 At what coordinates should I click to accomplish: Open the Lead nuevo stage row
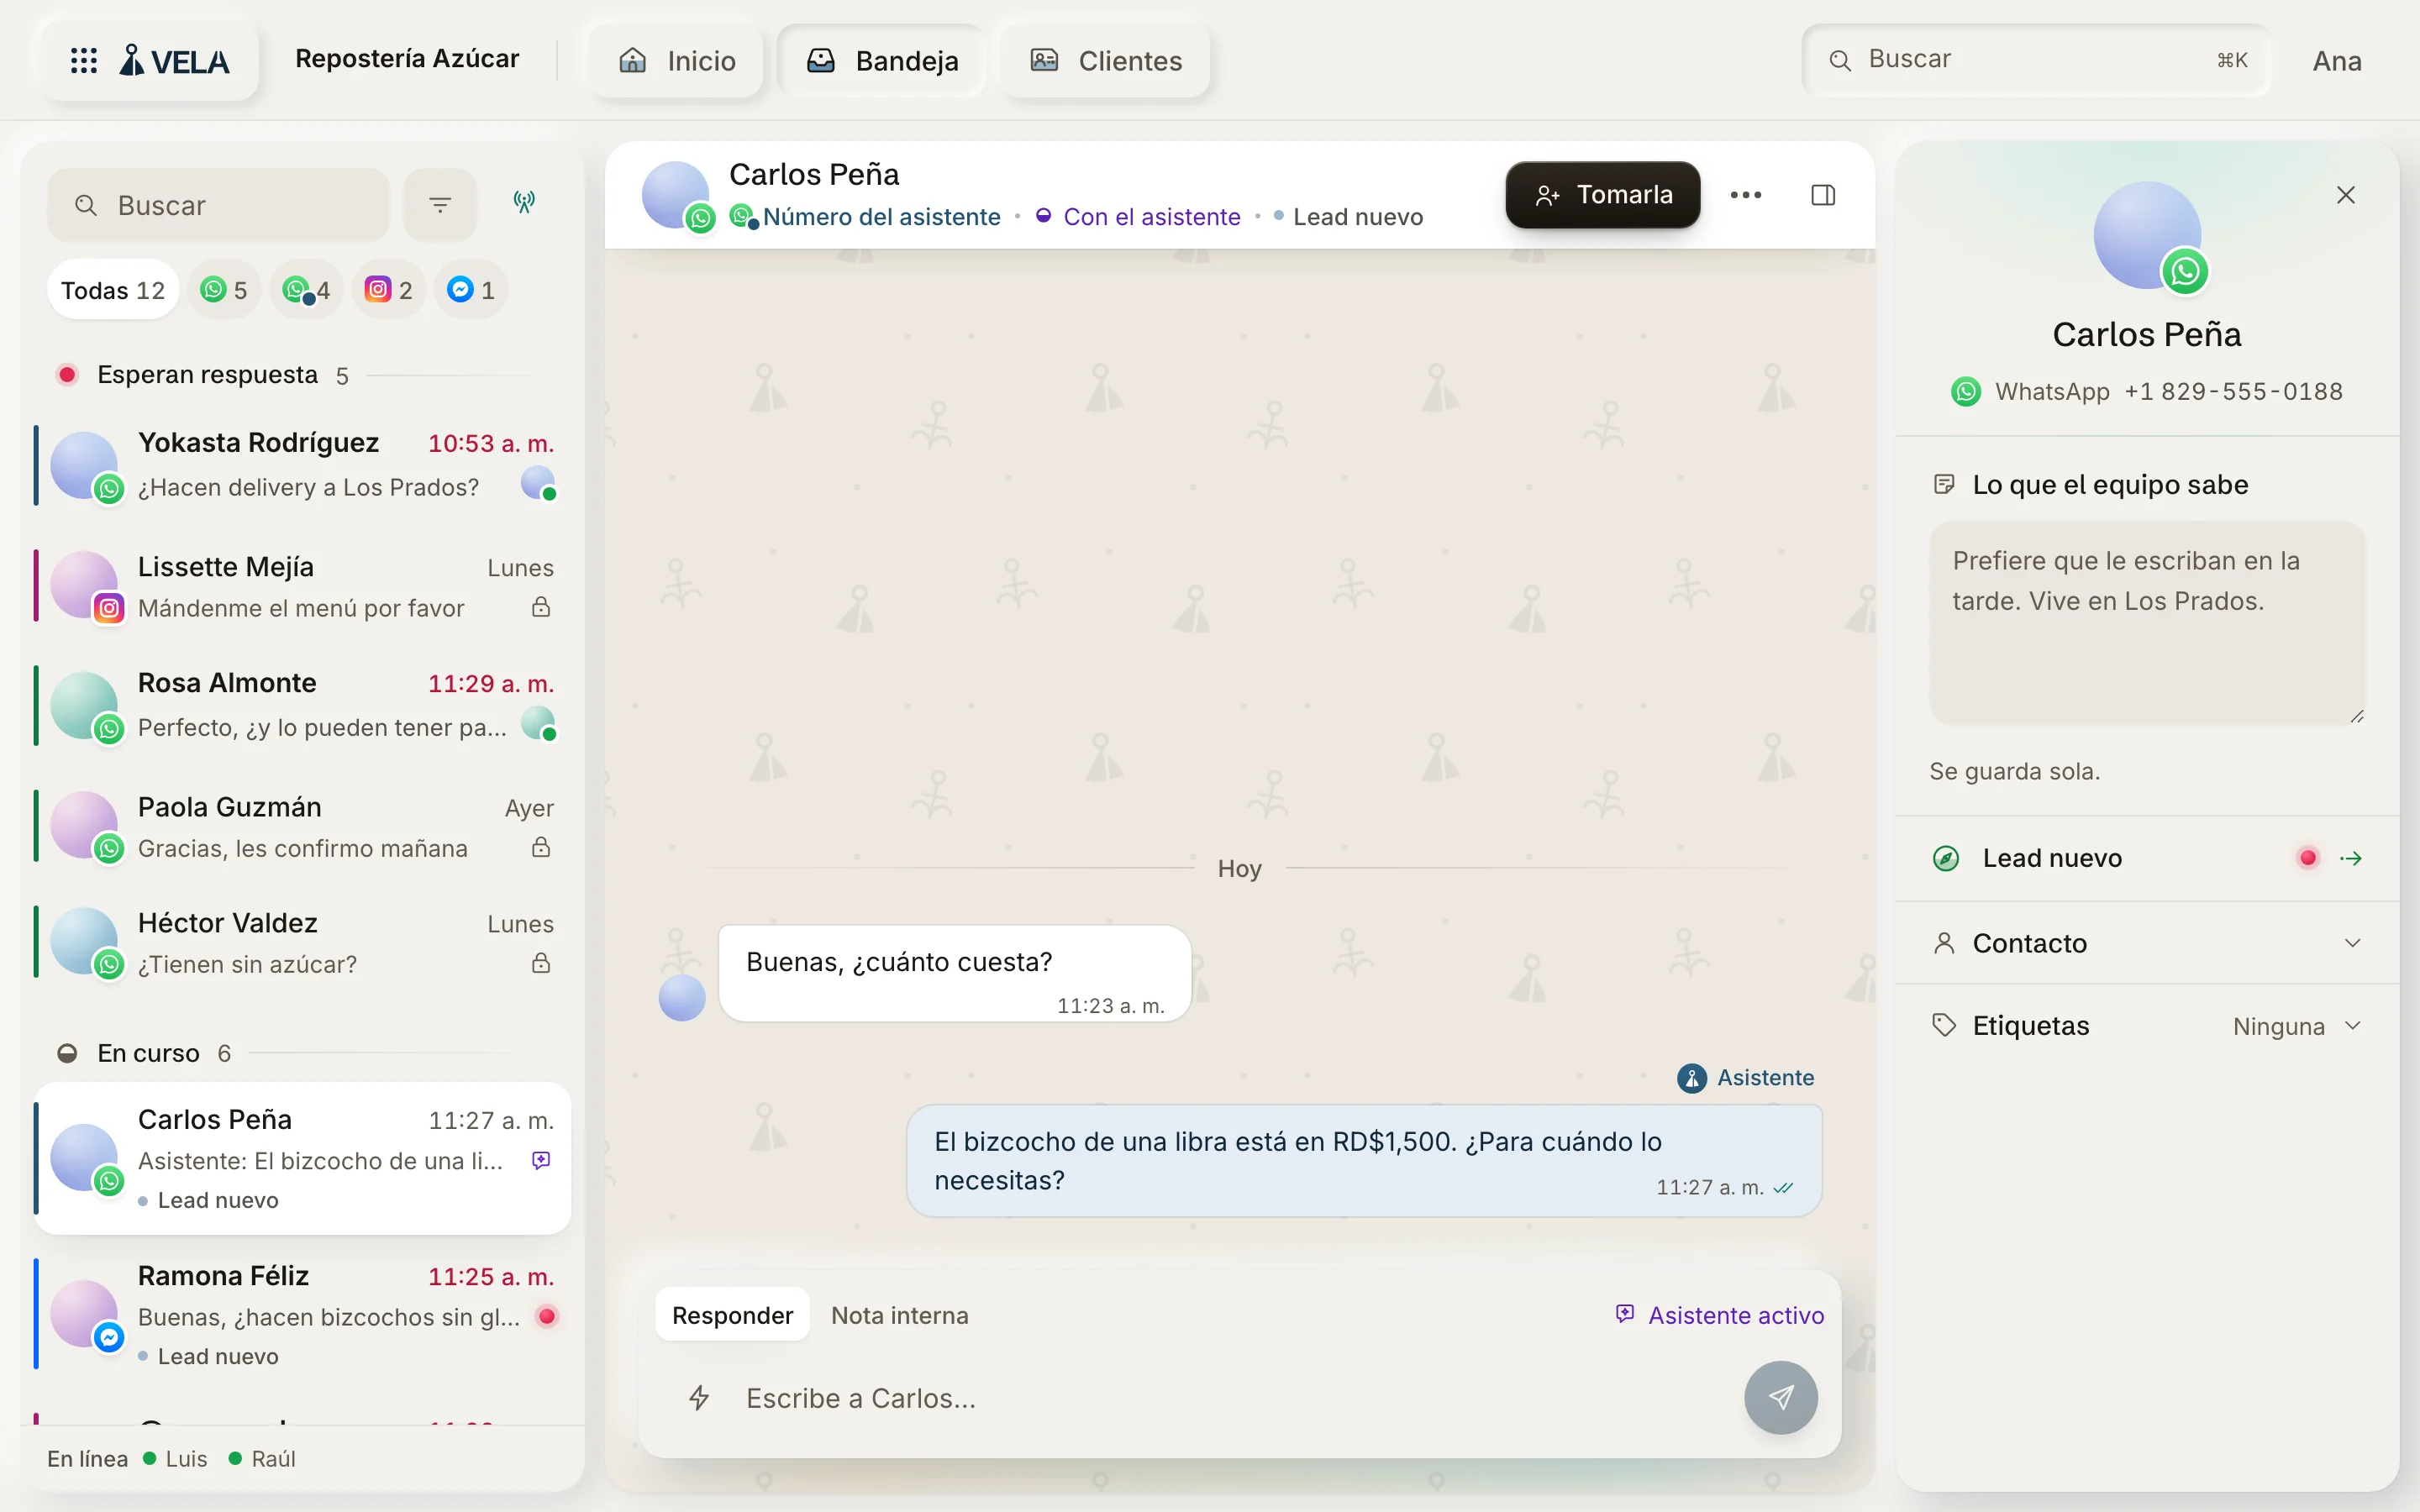2147,858
